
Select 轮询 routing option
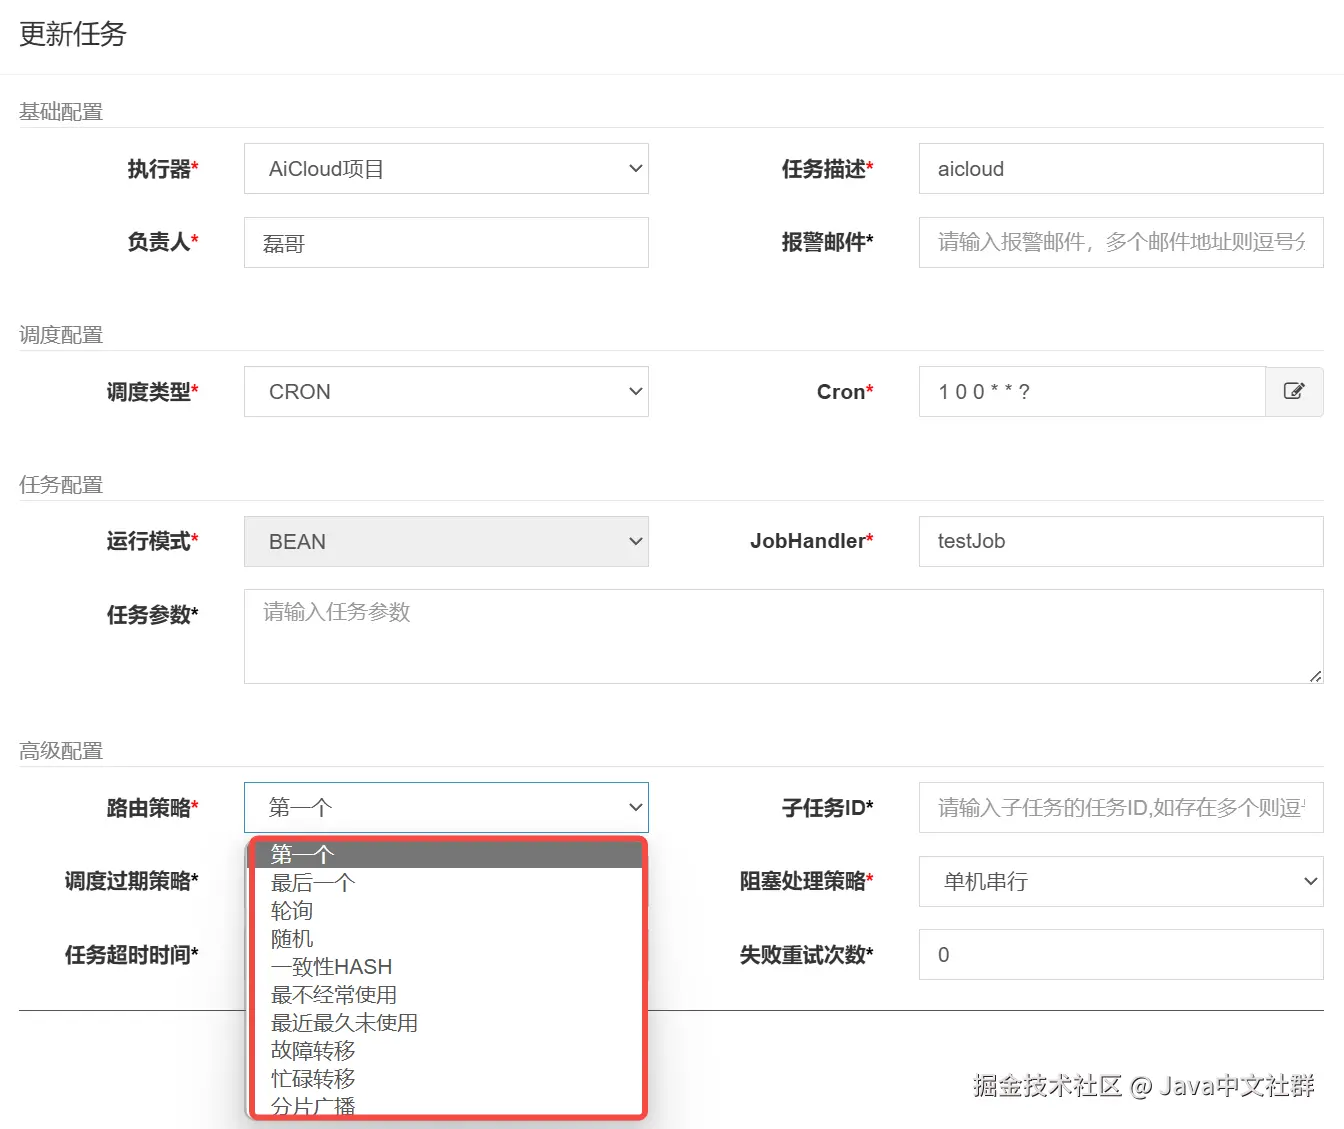446,911
